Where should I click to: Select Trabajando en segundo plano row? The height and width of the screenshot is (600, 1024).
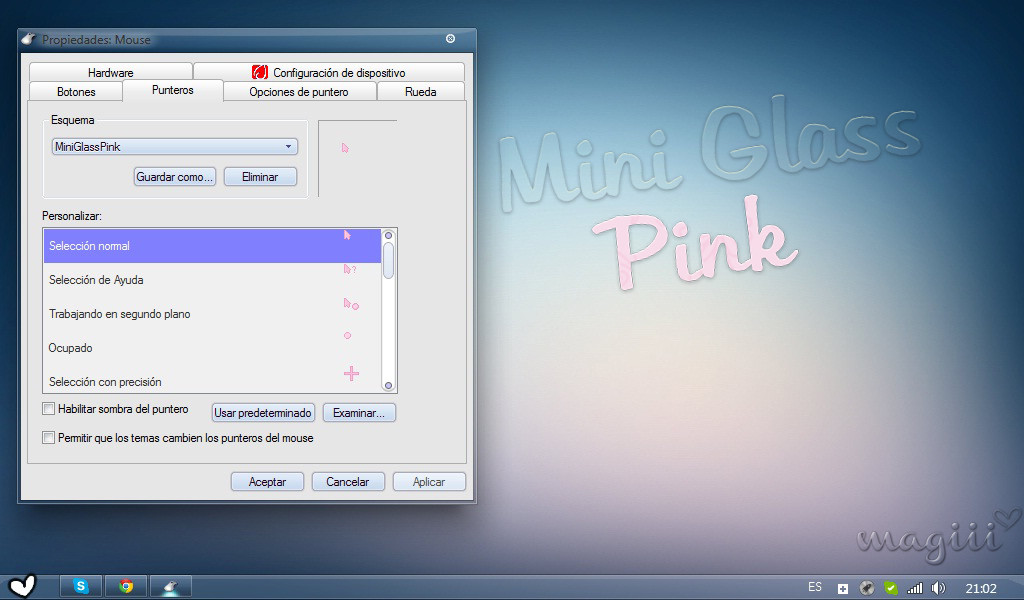coord(212,314)
